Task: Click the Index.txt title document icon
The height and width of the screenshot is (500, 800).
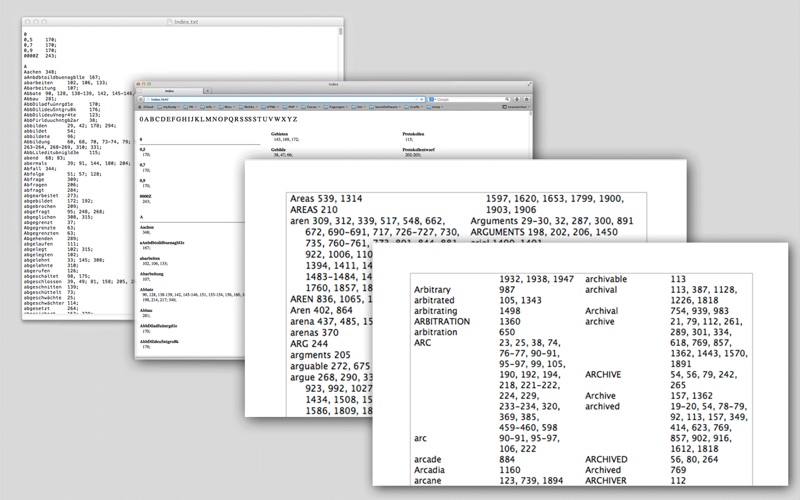Action: tap(170, 22)
